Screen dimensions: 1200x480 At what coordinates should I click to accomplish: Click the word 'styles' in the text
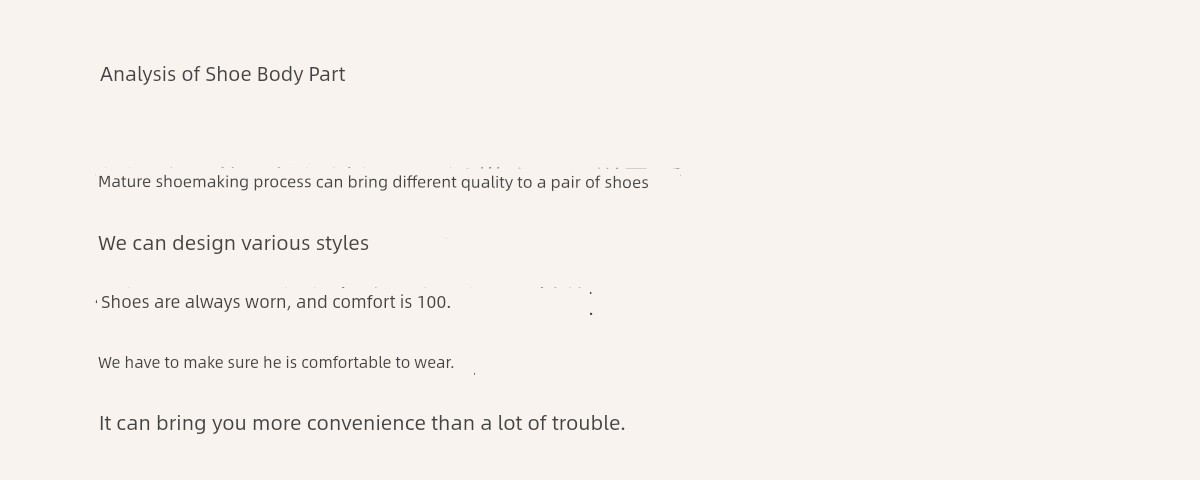click(x=342, y=243)
